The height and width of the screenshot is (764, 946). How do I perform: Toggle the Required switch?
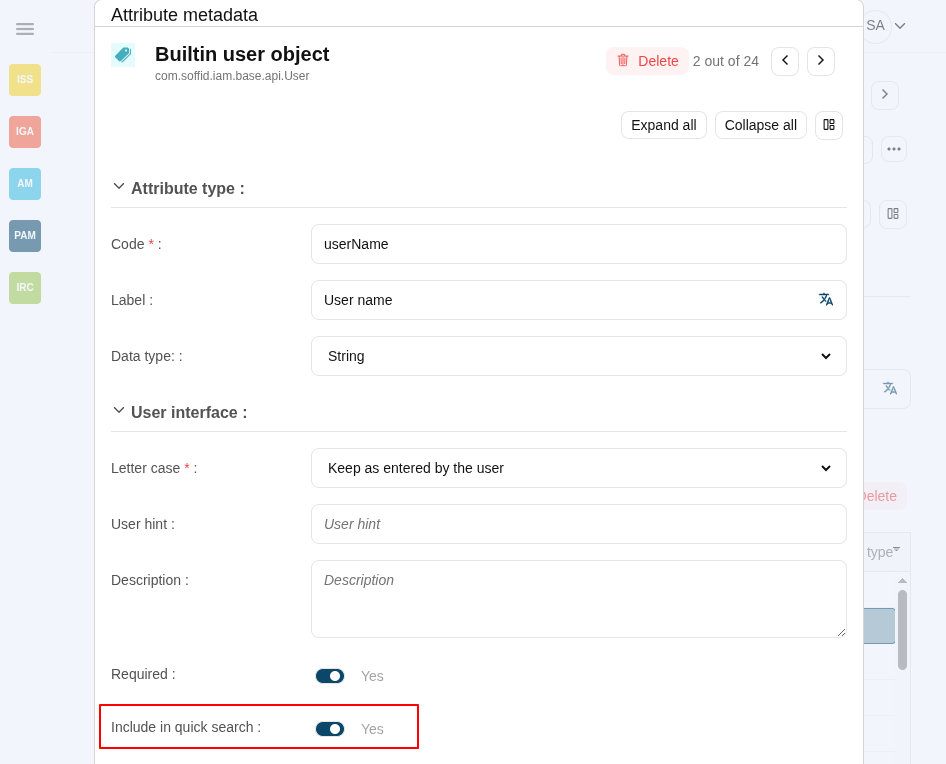(x=330, y=676)
